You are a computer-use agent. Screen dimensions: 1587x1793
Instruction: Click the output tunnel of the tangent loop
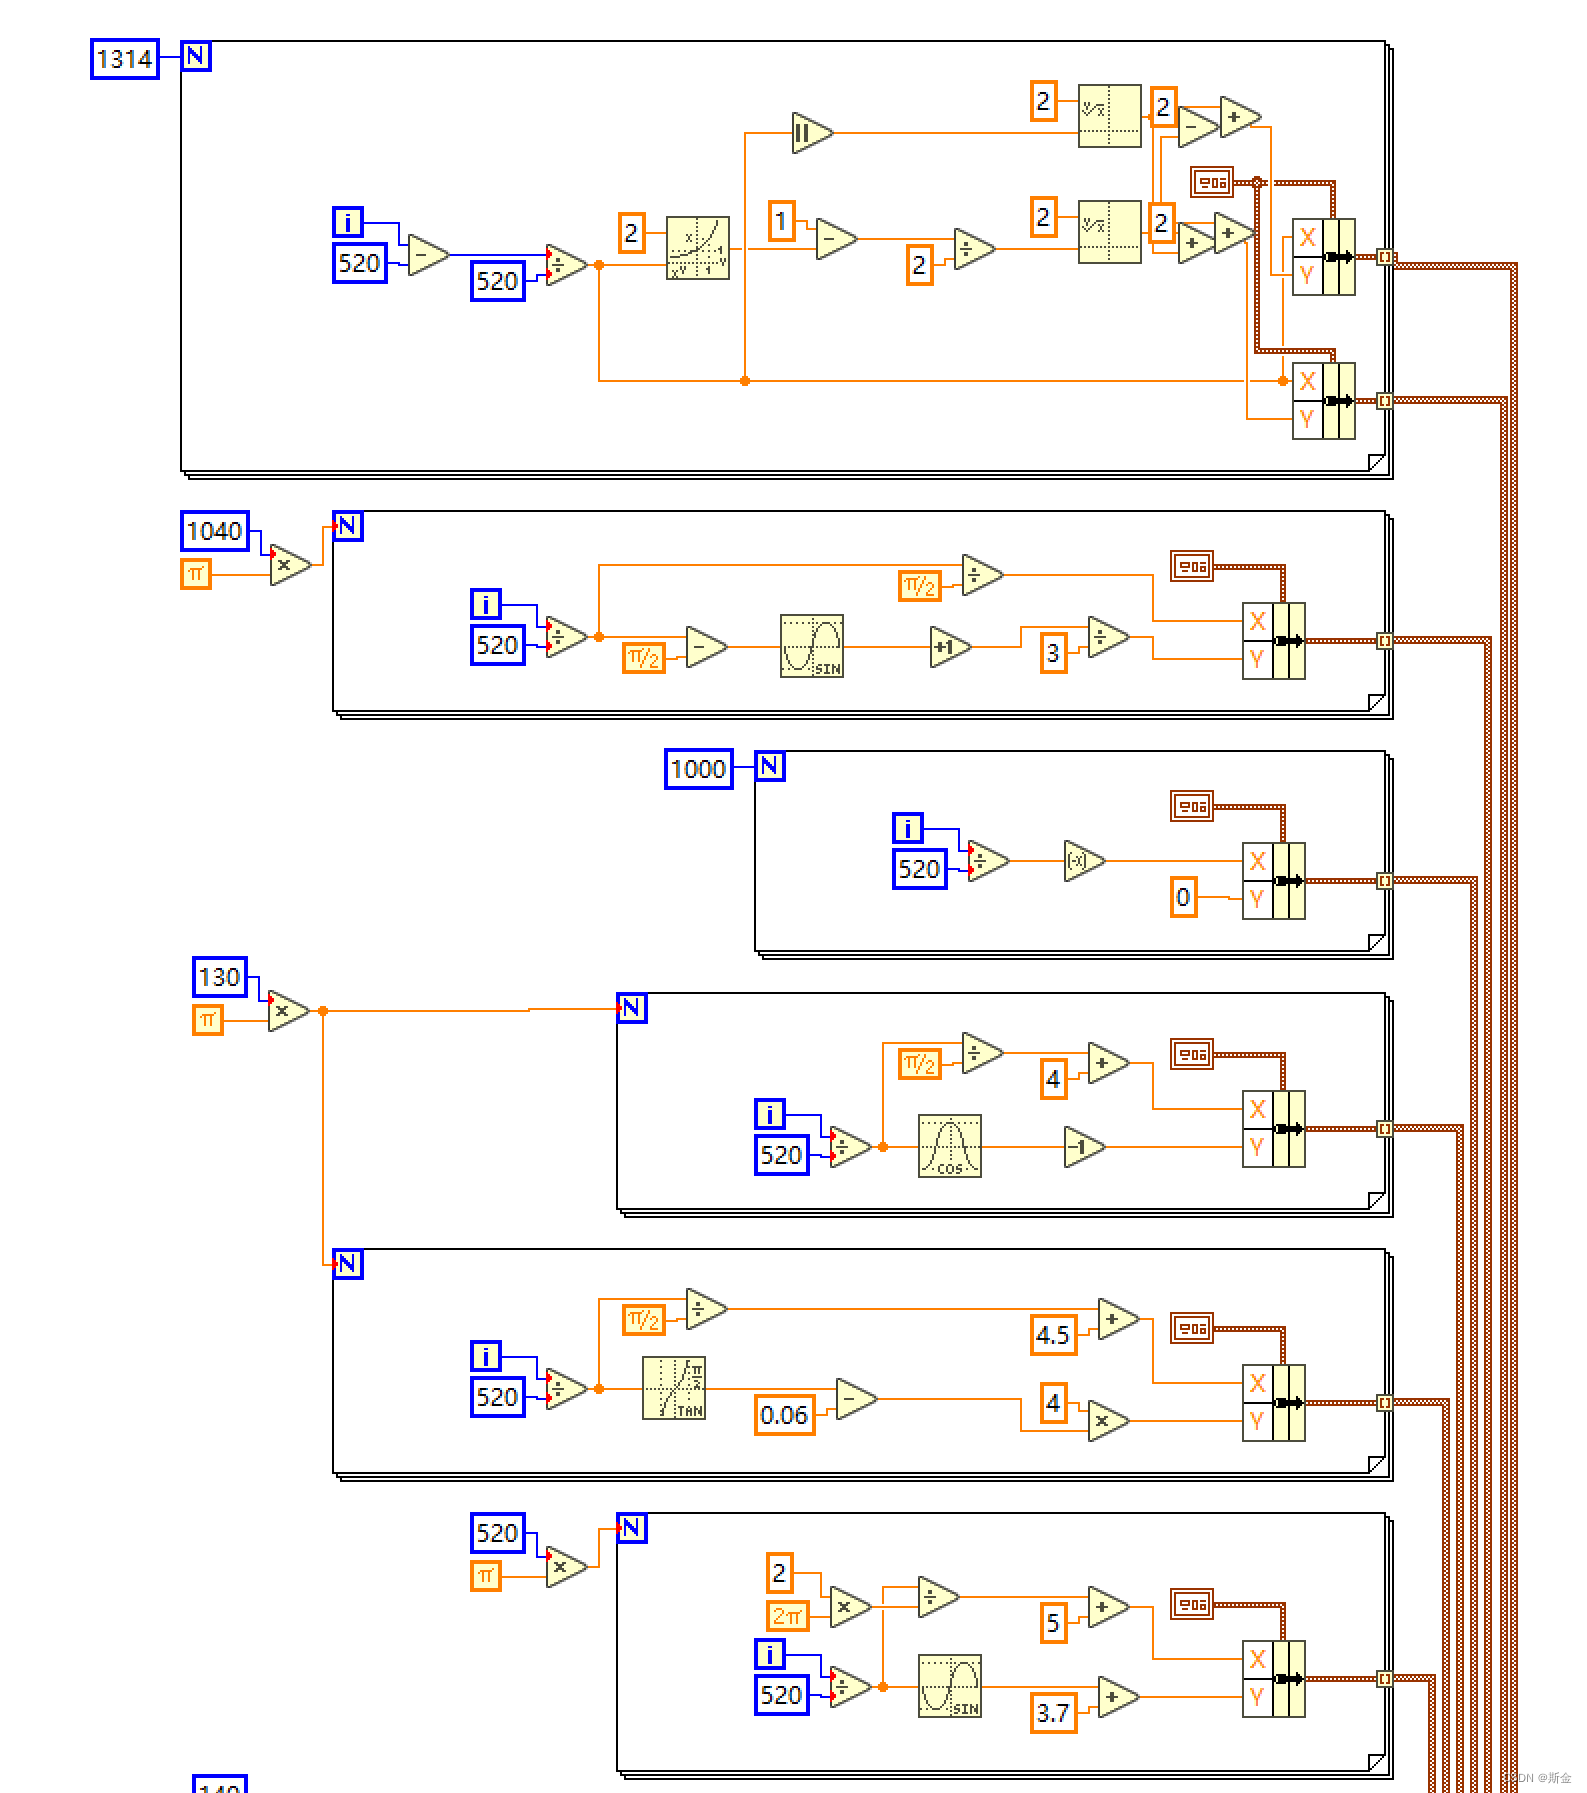(1385, 1403)
